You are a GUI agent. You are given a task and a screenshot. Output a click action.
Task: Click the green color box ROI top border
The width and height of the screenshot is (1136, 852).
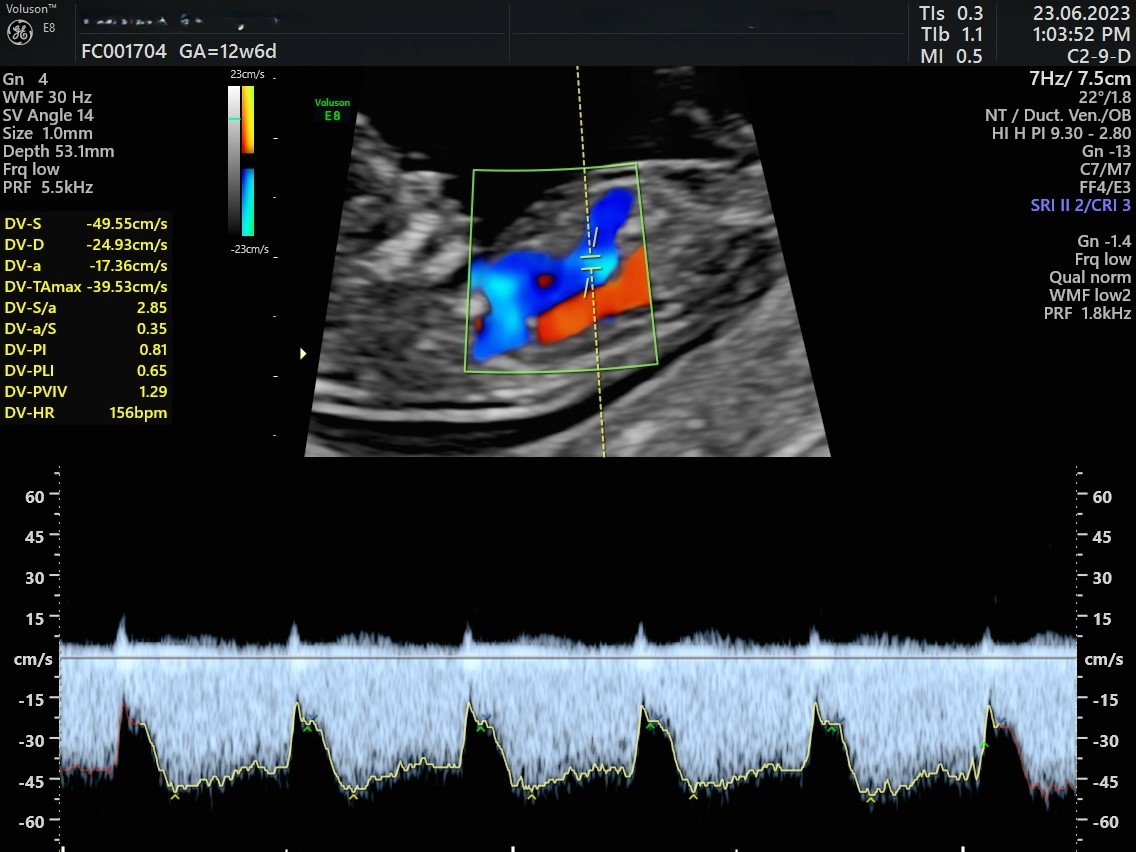tap(555, 167)
